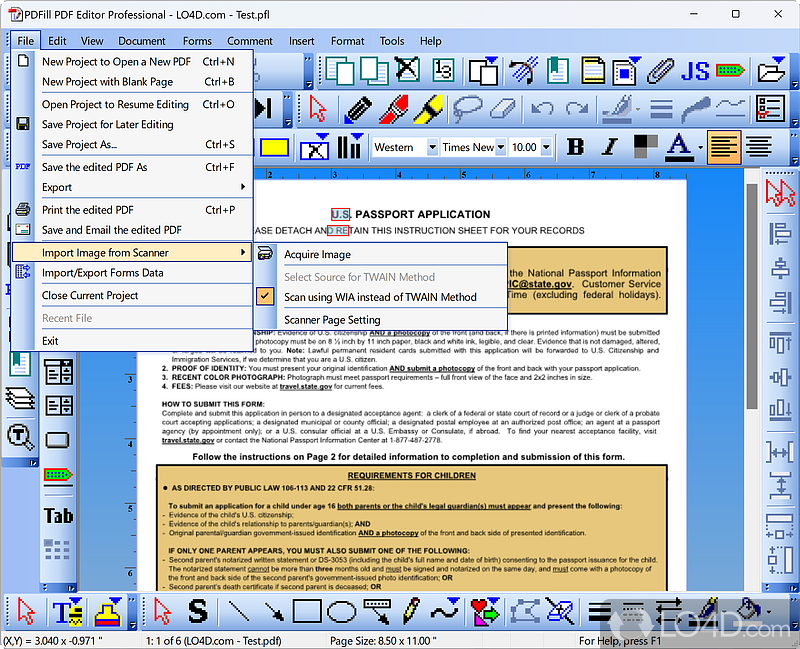Click Exit in File menu
Image resolution: width=800 pixels, height=649 pixels.
point(132,341)
